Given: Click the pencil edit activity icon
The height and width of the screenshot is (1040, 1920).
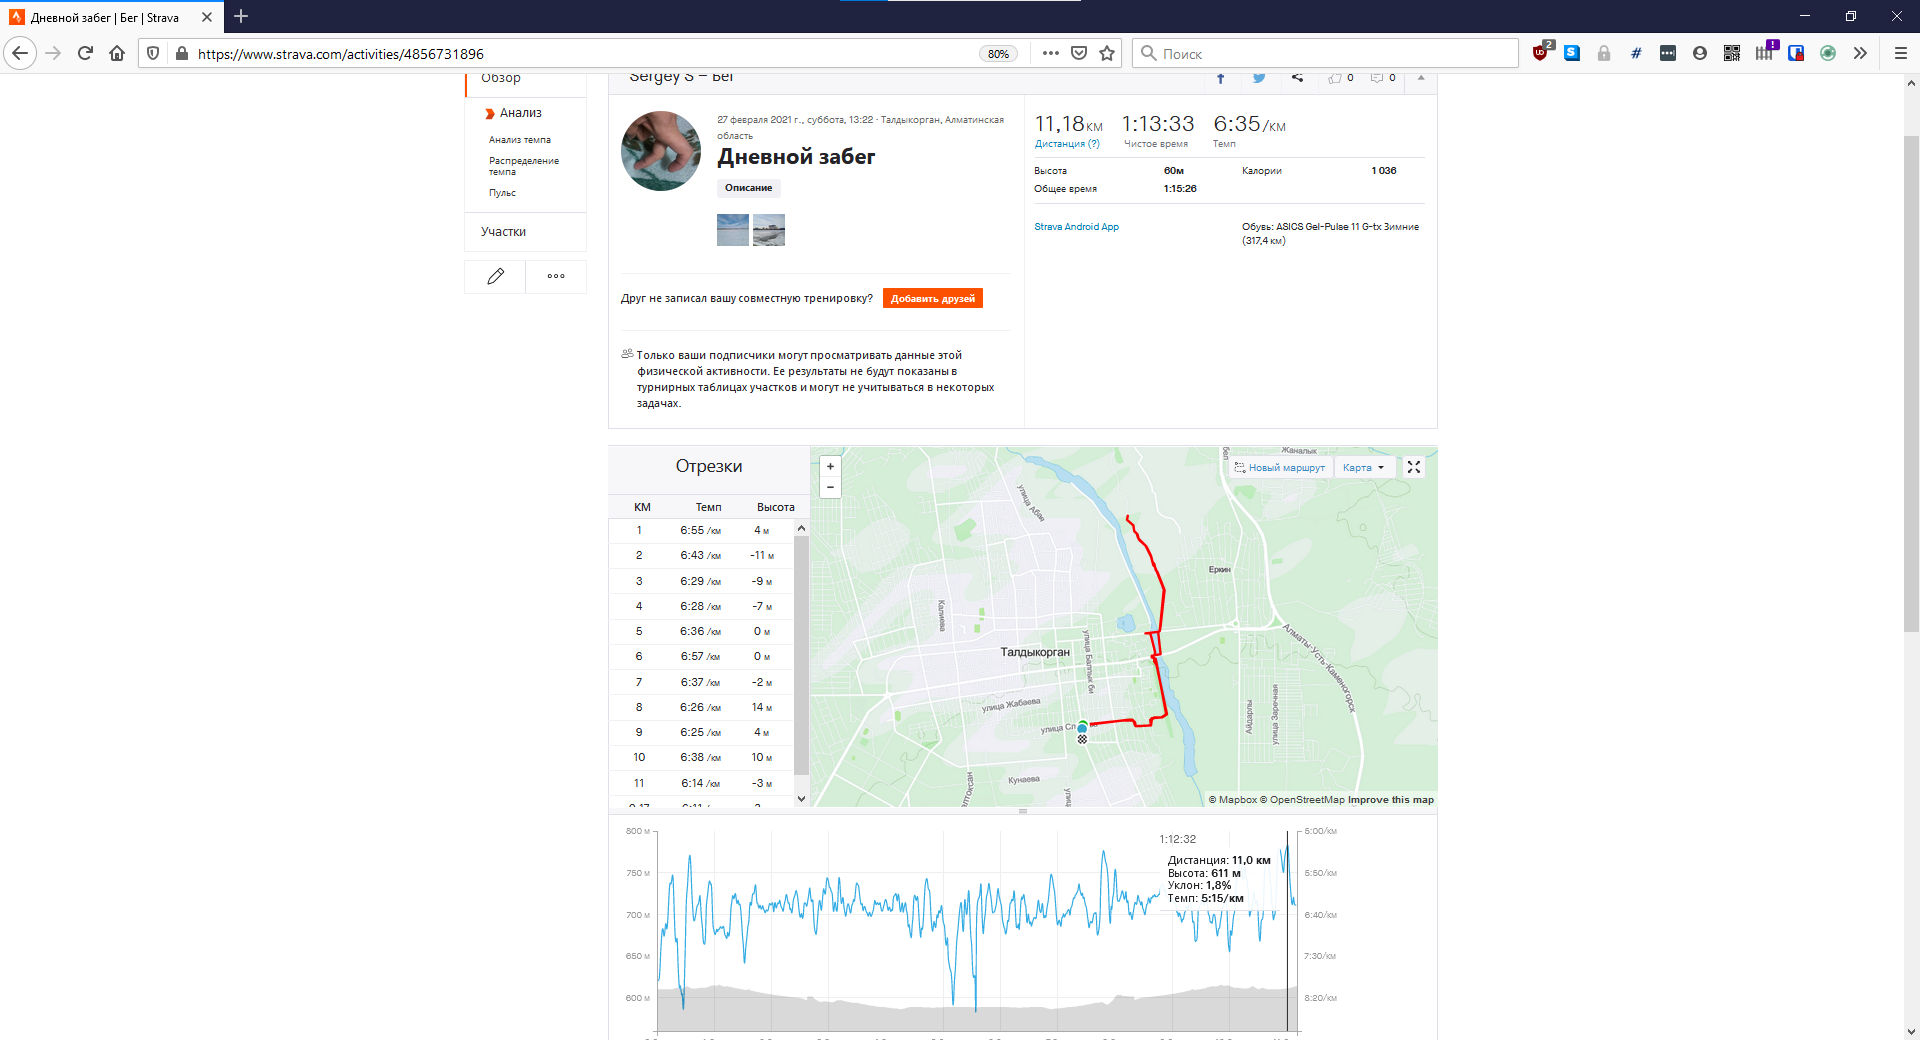Looking at the screenshot, I should point(495,276).
